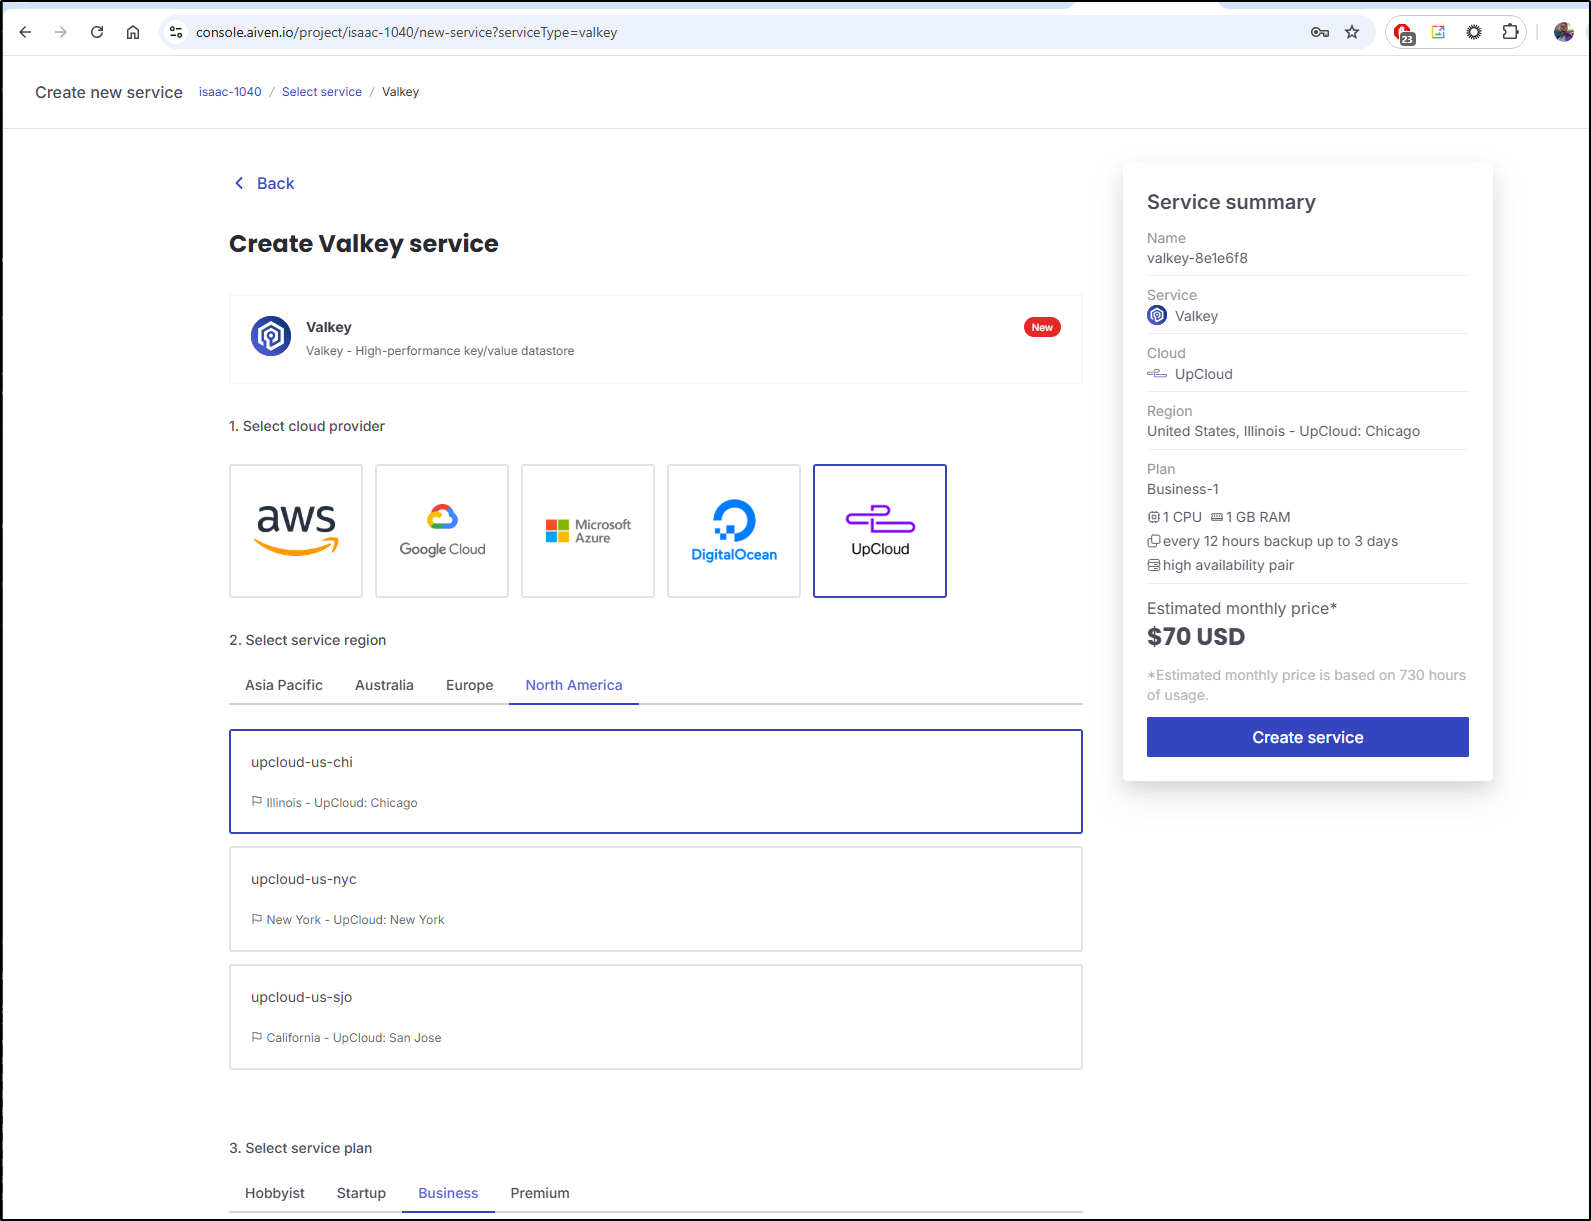1591x1221 pixels.
Task: Open the browser profile avatar
Action: pos(1564,32)
